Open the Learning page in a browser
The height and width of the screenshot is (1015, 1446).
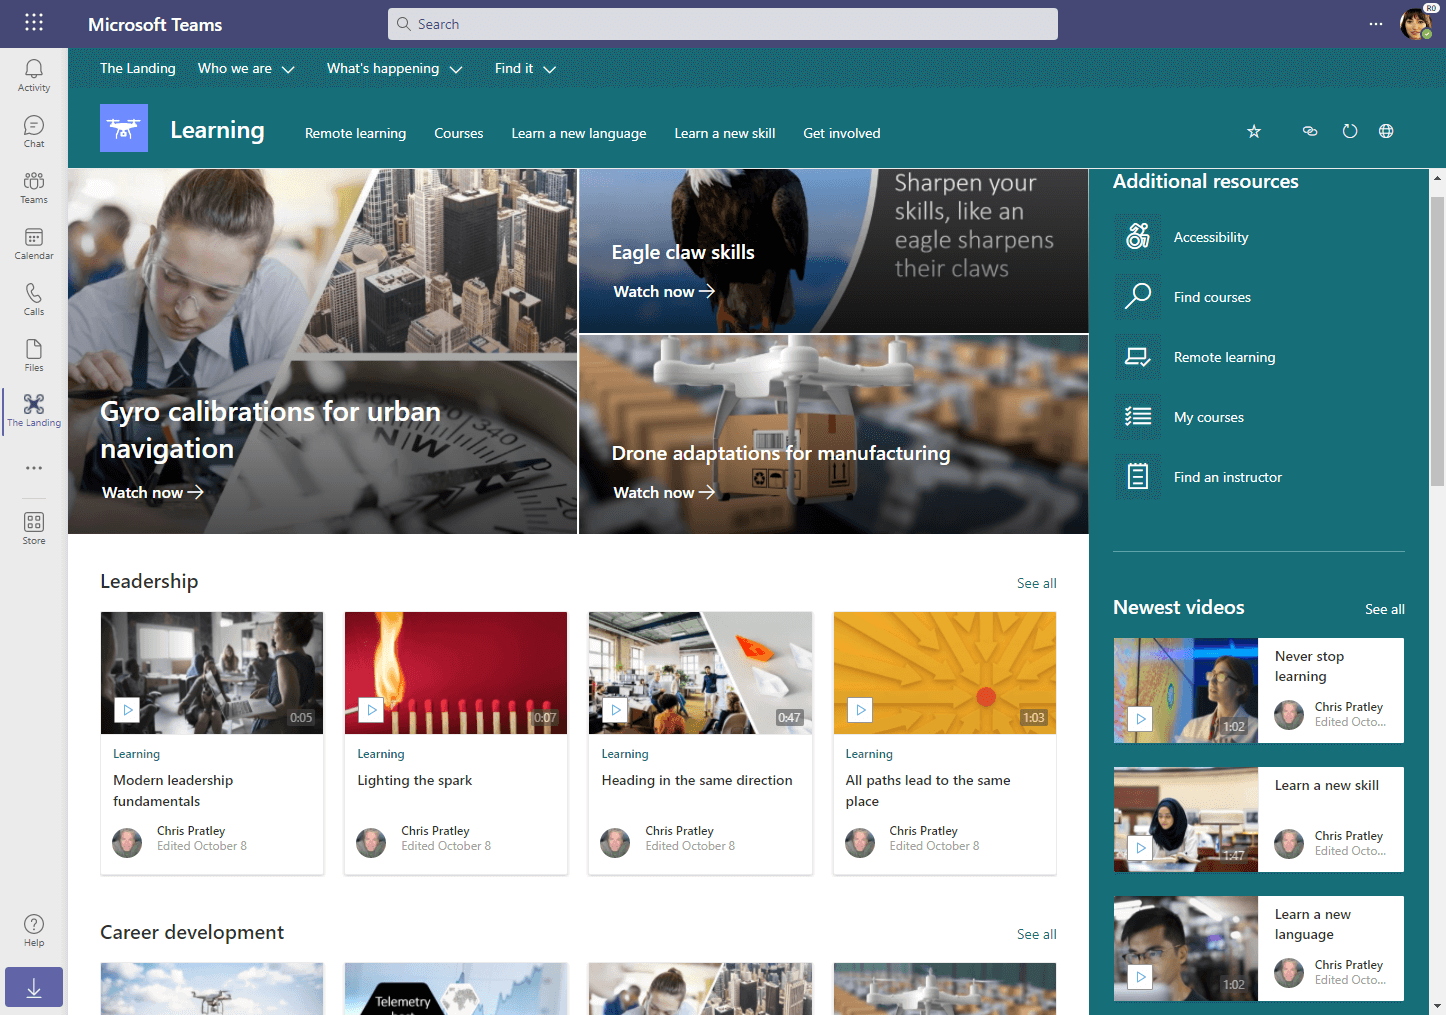coord(1386,131)
